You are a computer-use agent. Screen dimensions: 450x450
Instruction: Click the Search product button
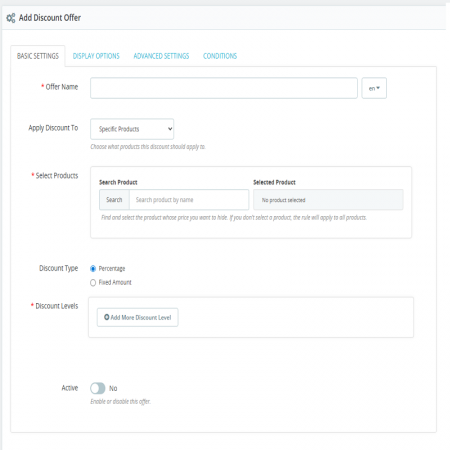pyautogui.click(x=114, y=200)
